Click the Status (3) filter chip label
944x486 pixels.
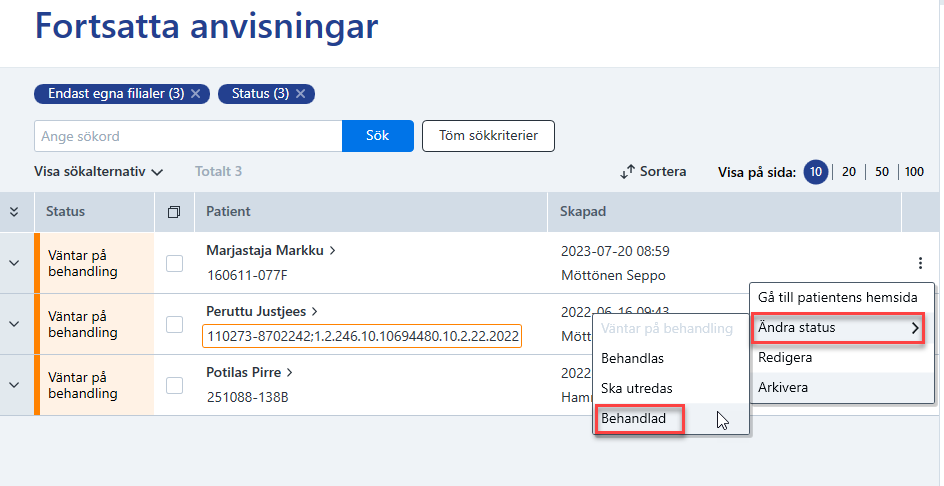pos(260,94)
